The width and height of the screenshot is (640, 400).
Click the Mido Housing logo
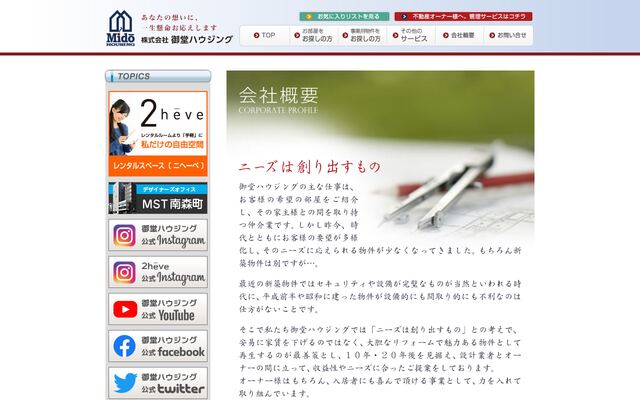[120, 28]
